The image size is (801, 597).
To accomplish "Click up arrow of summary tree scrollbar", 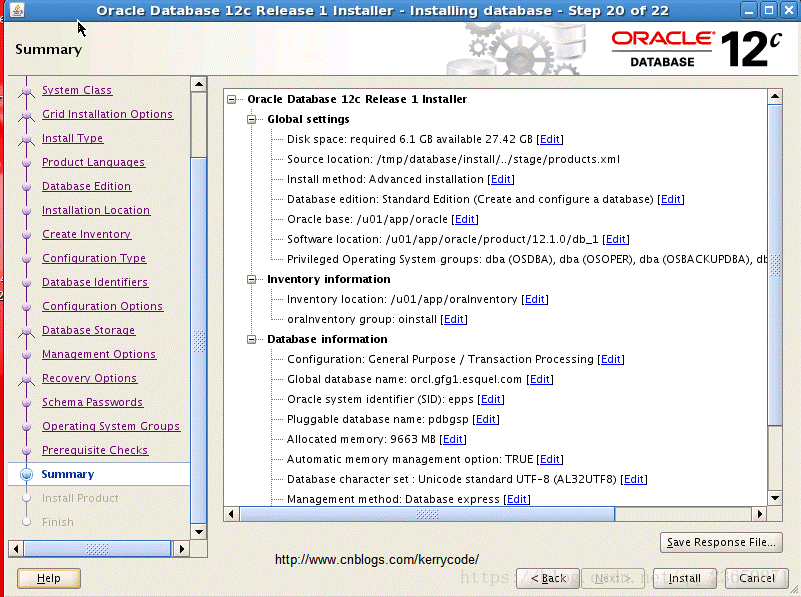I will click(x=775, y=96).
